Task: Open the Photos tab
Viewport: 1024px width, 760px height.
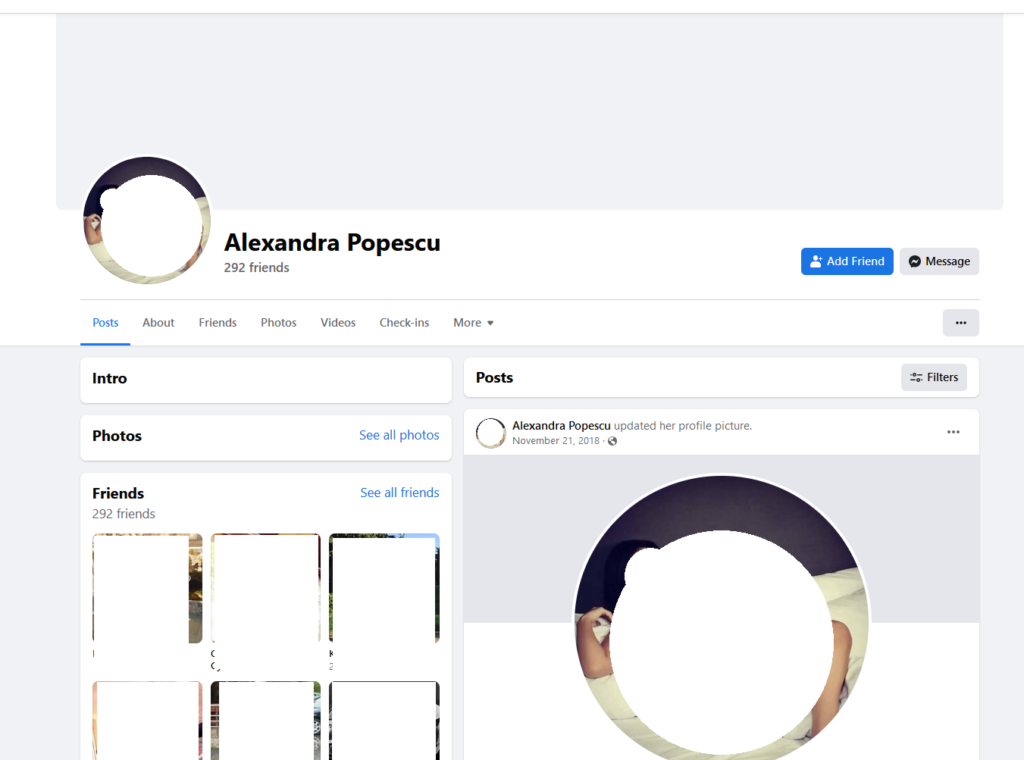Action: (x=278, y=323)
